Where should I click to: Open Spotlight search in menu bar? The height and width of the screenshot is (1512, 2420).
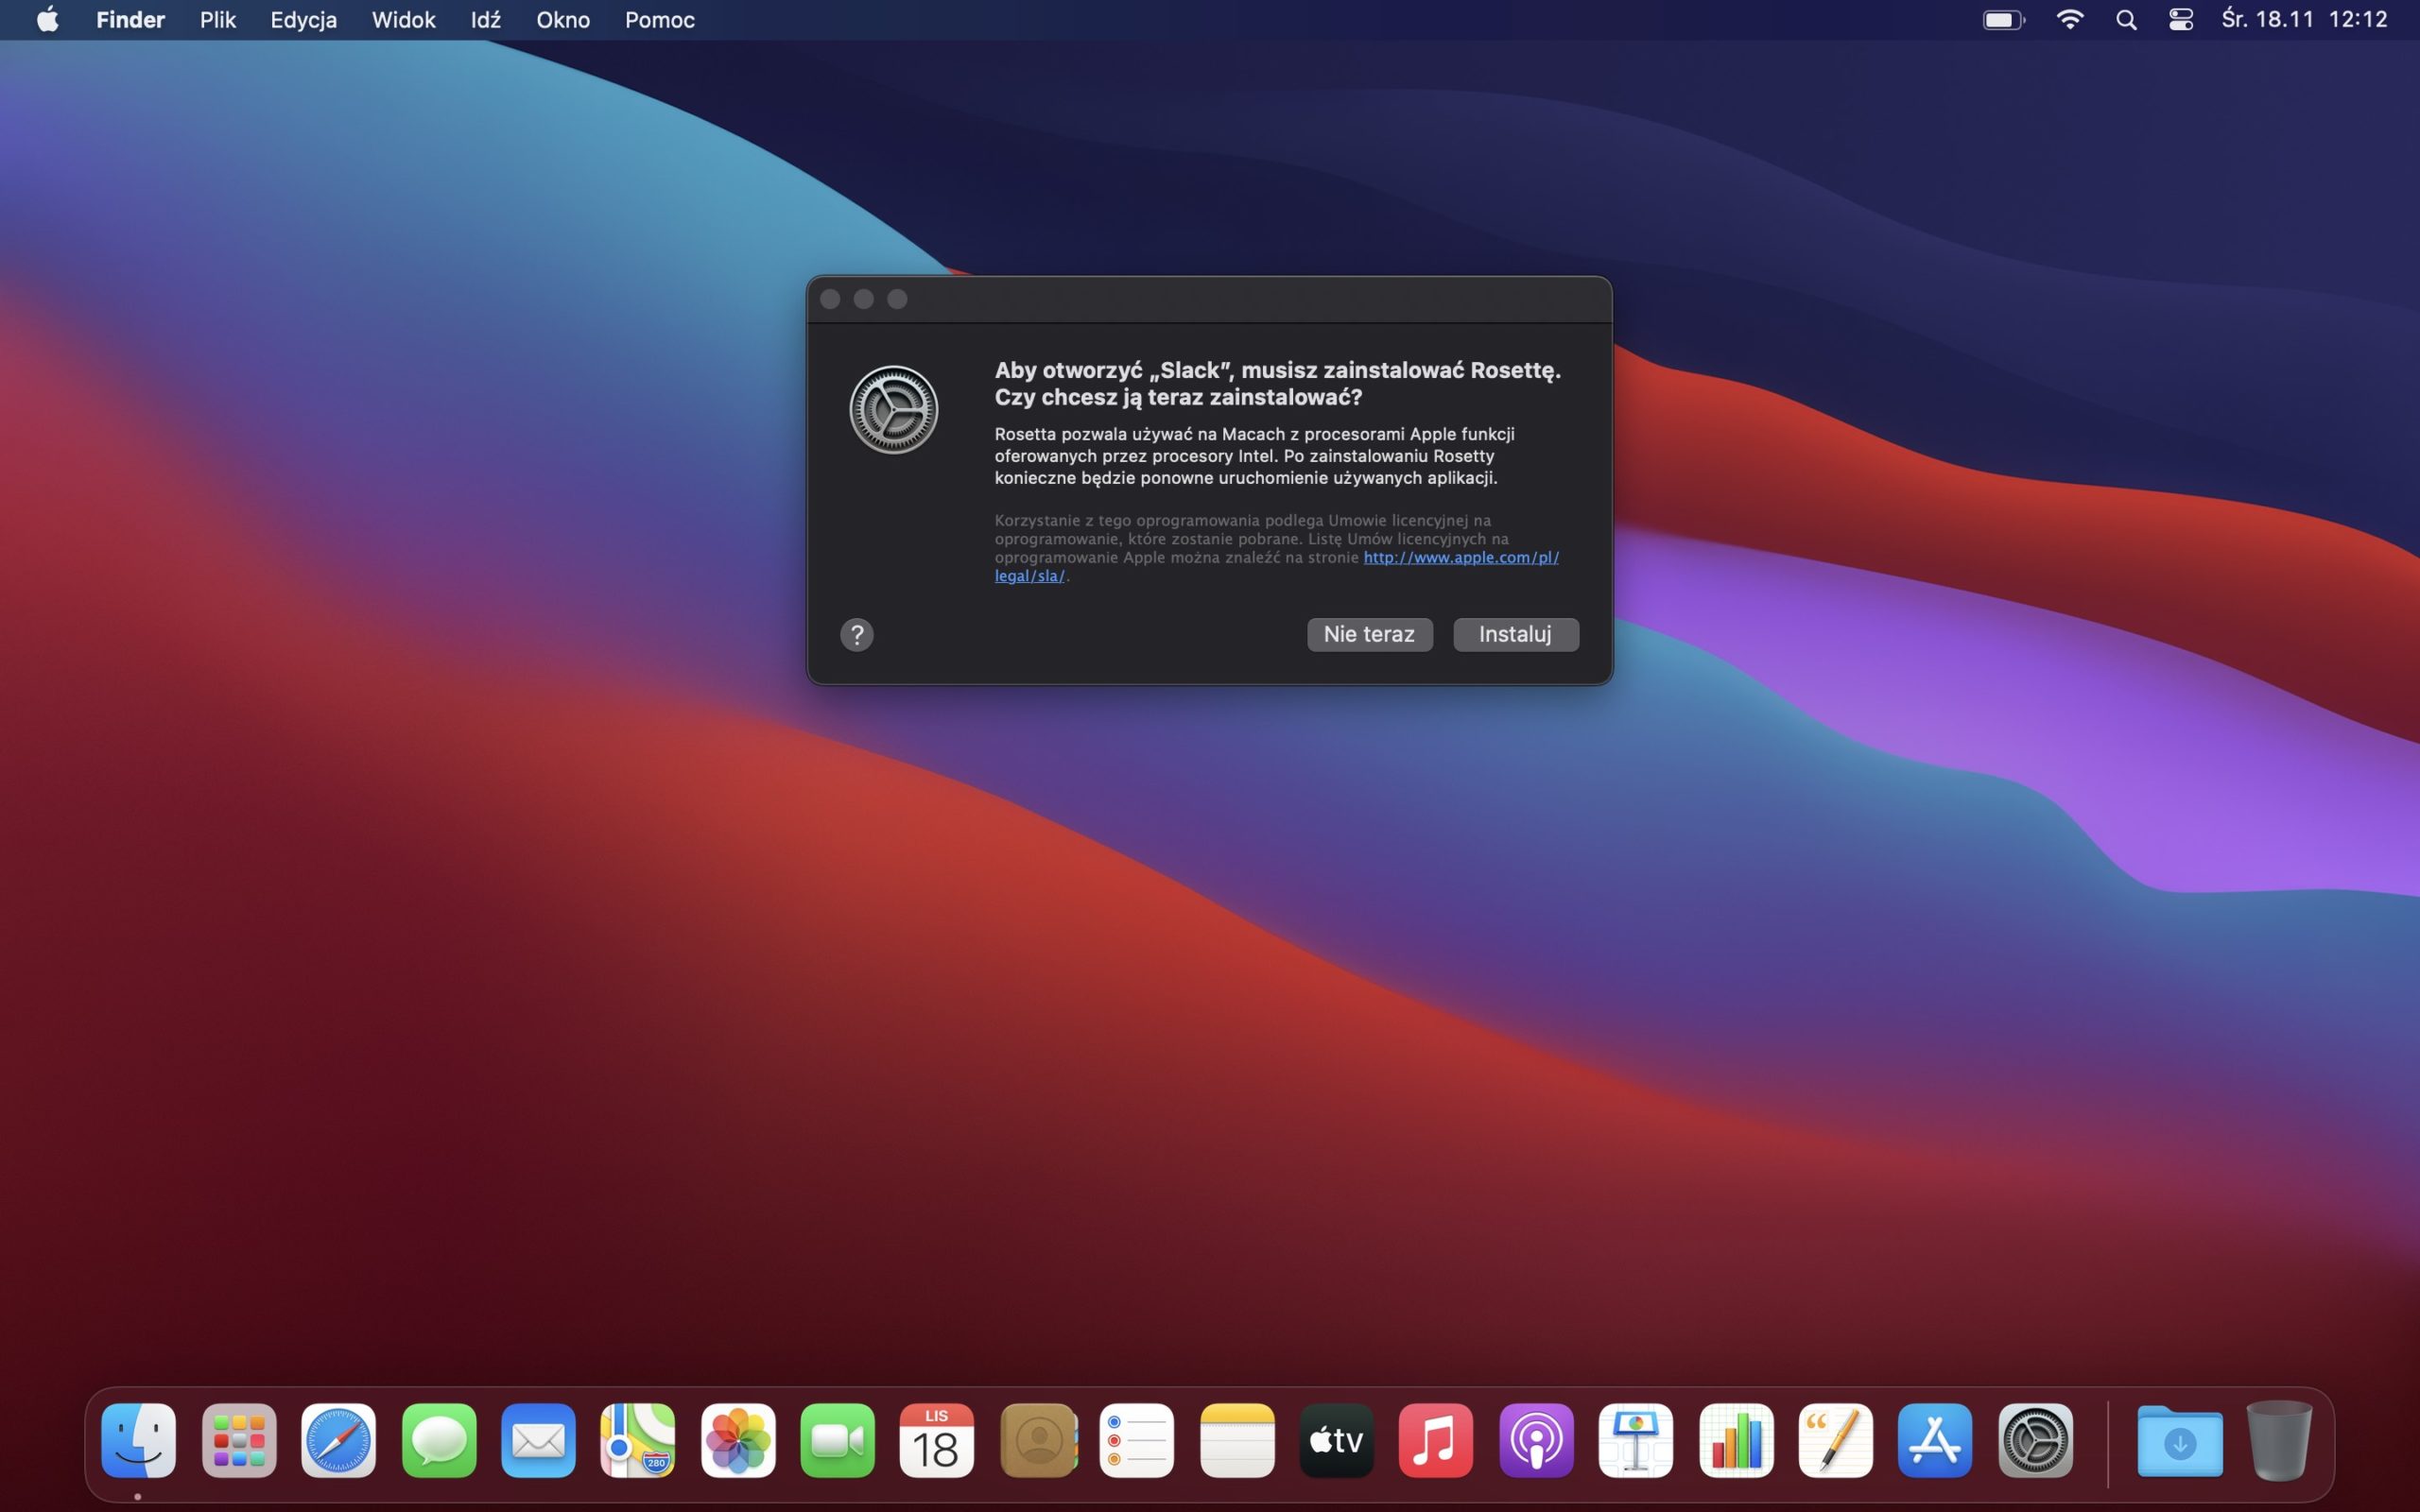pos(2126,20)
